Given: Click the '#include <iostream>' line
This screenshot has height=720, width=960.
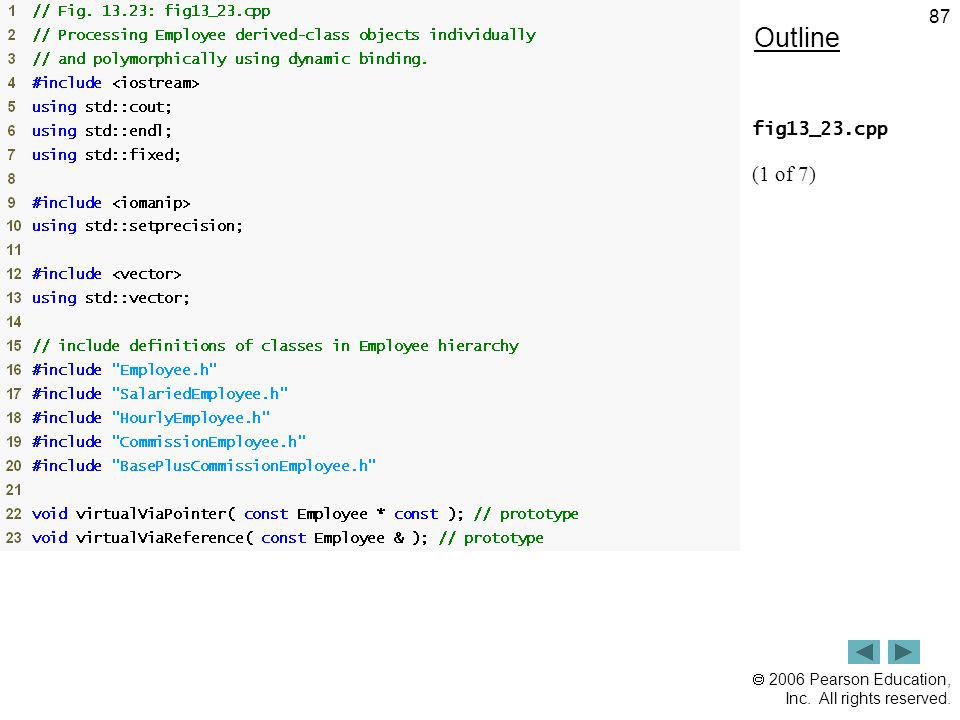Looking at the screenshot, I should (x=116, y=83).
